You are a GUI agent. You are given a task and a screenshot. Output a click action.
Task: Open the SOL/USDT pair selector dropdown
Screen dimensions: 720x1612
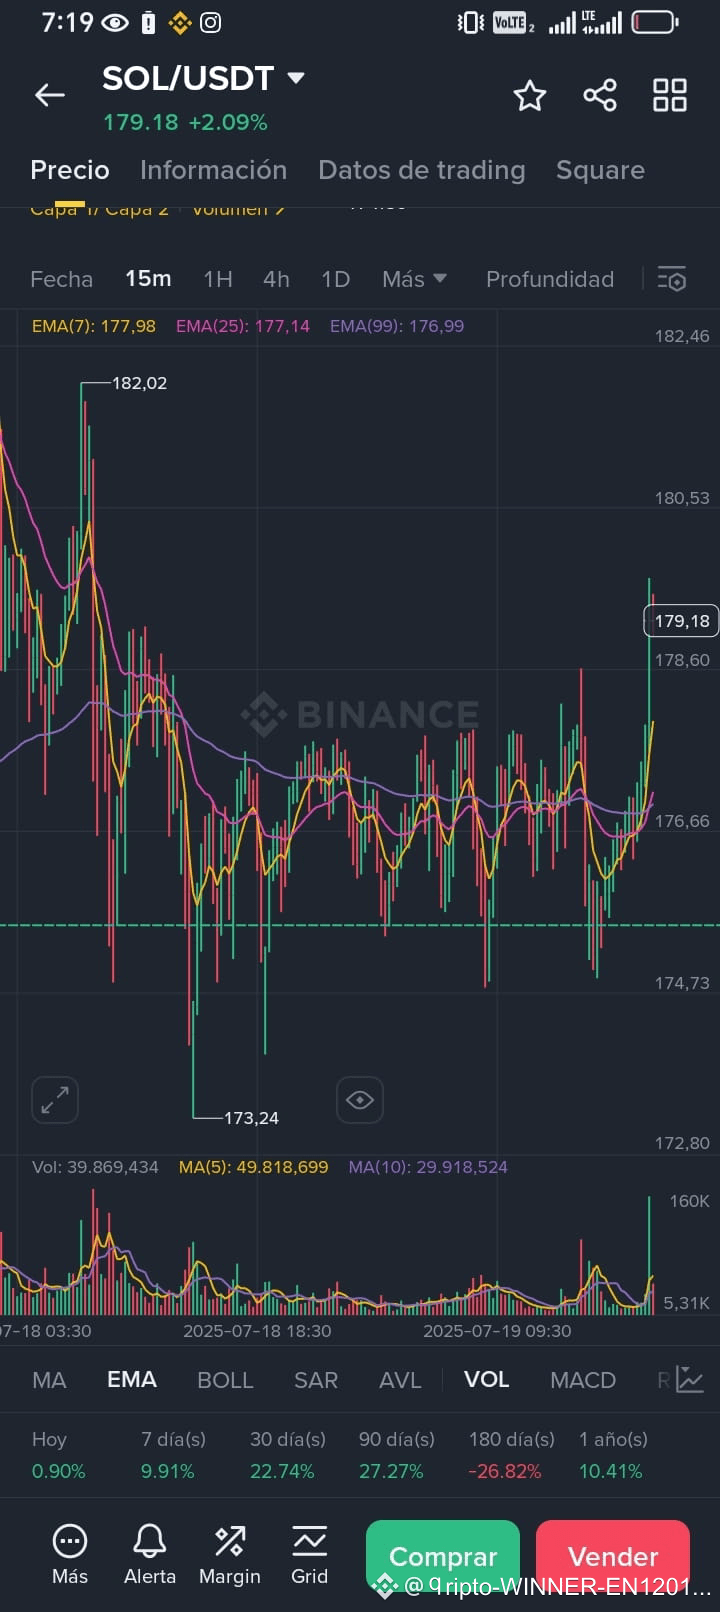203,78
